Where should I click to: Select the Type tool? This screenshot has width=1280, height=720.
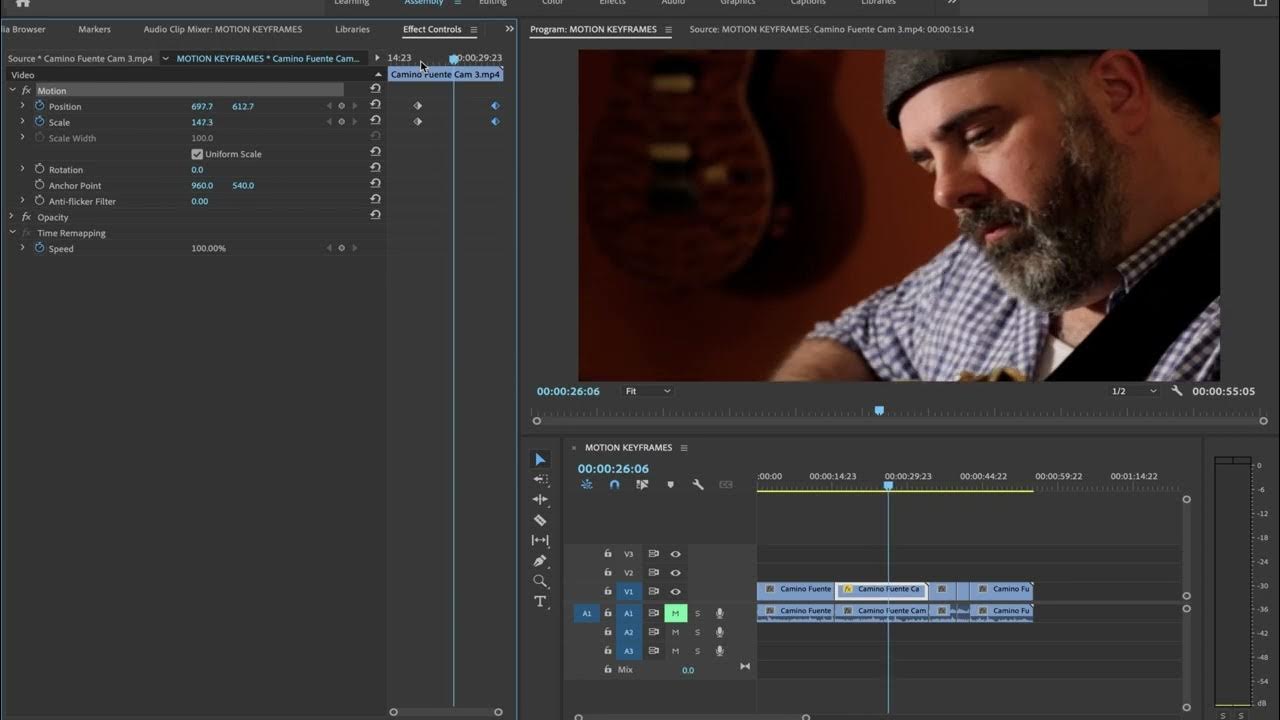coord(540,601)
